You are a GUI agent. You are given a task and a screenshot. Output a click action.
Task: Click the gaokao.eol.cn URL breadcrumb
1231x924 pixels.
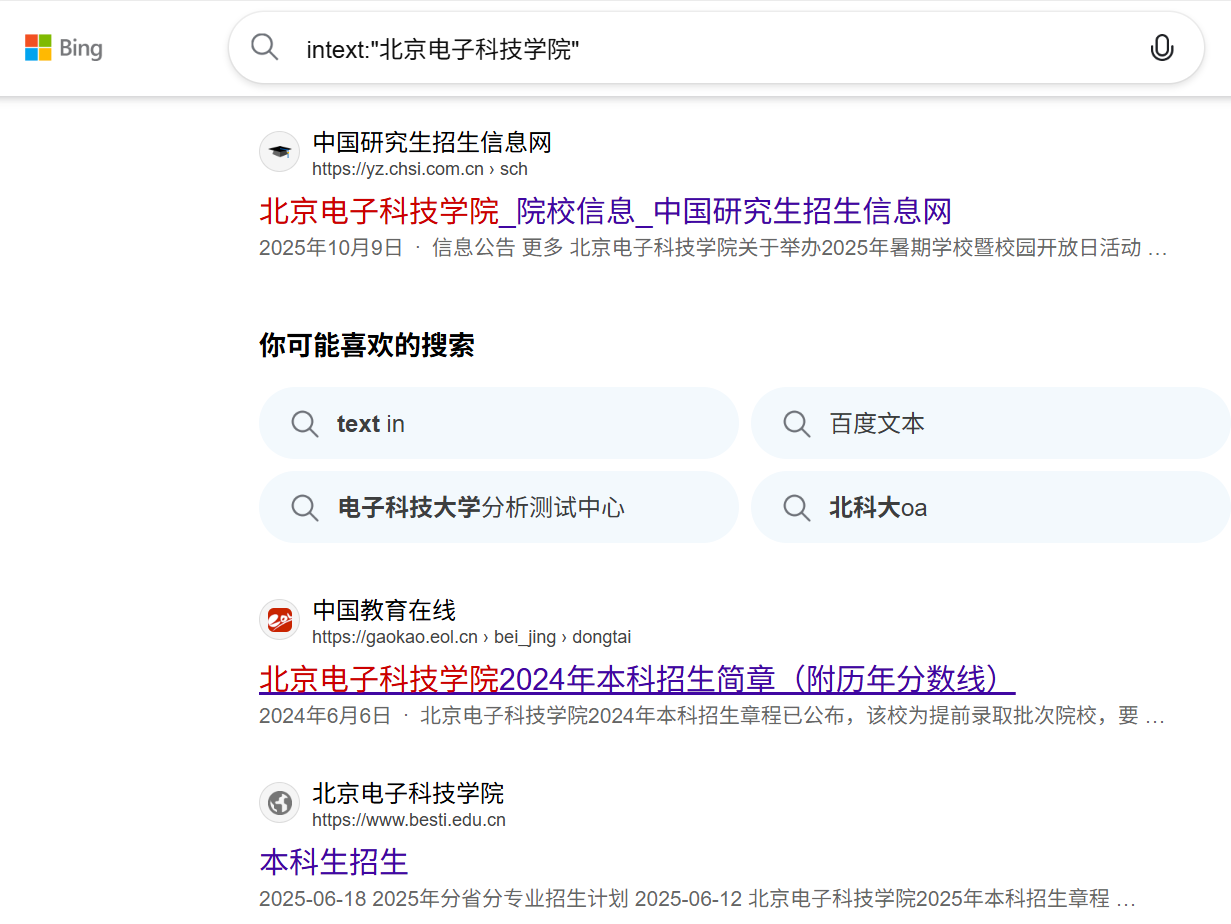tap(472, 637)
